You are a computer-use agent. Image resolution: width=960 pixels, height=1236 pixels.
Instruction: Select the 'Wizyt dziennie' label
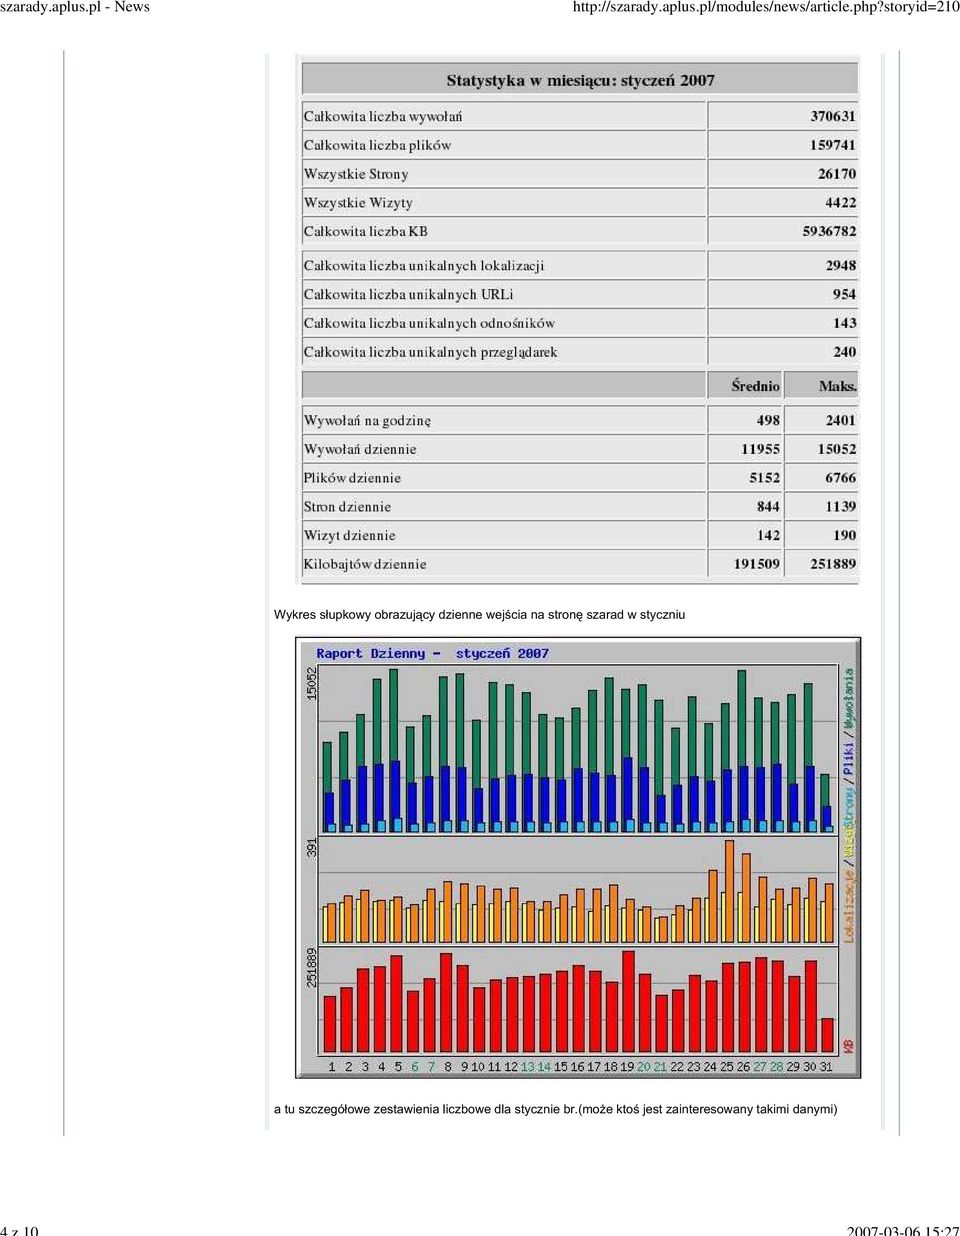[x=350, y=537]
